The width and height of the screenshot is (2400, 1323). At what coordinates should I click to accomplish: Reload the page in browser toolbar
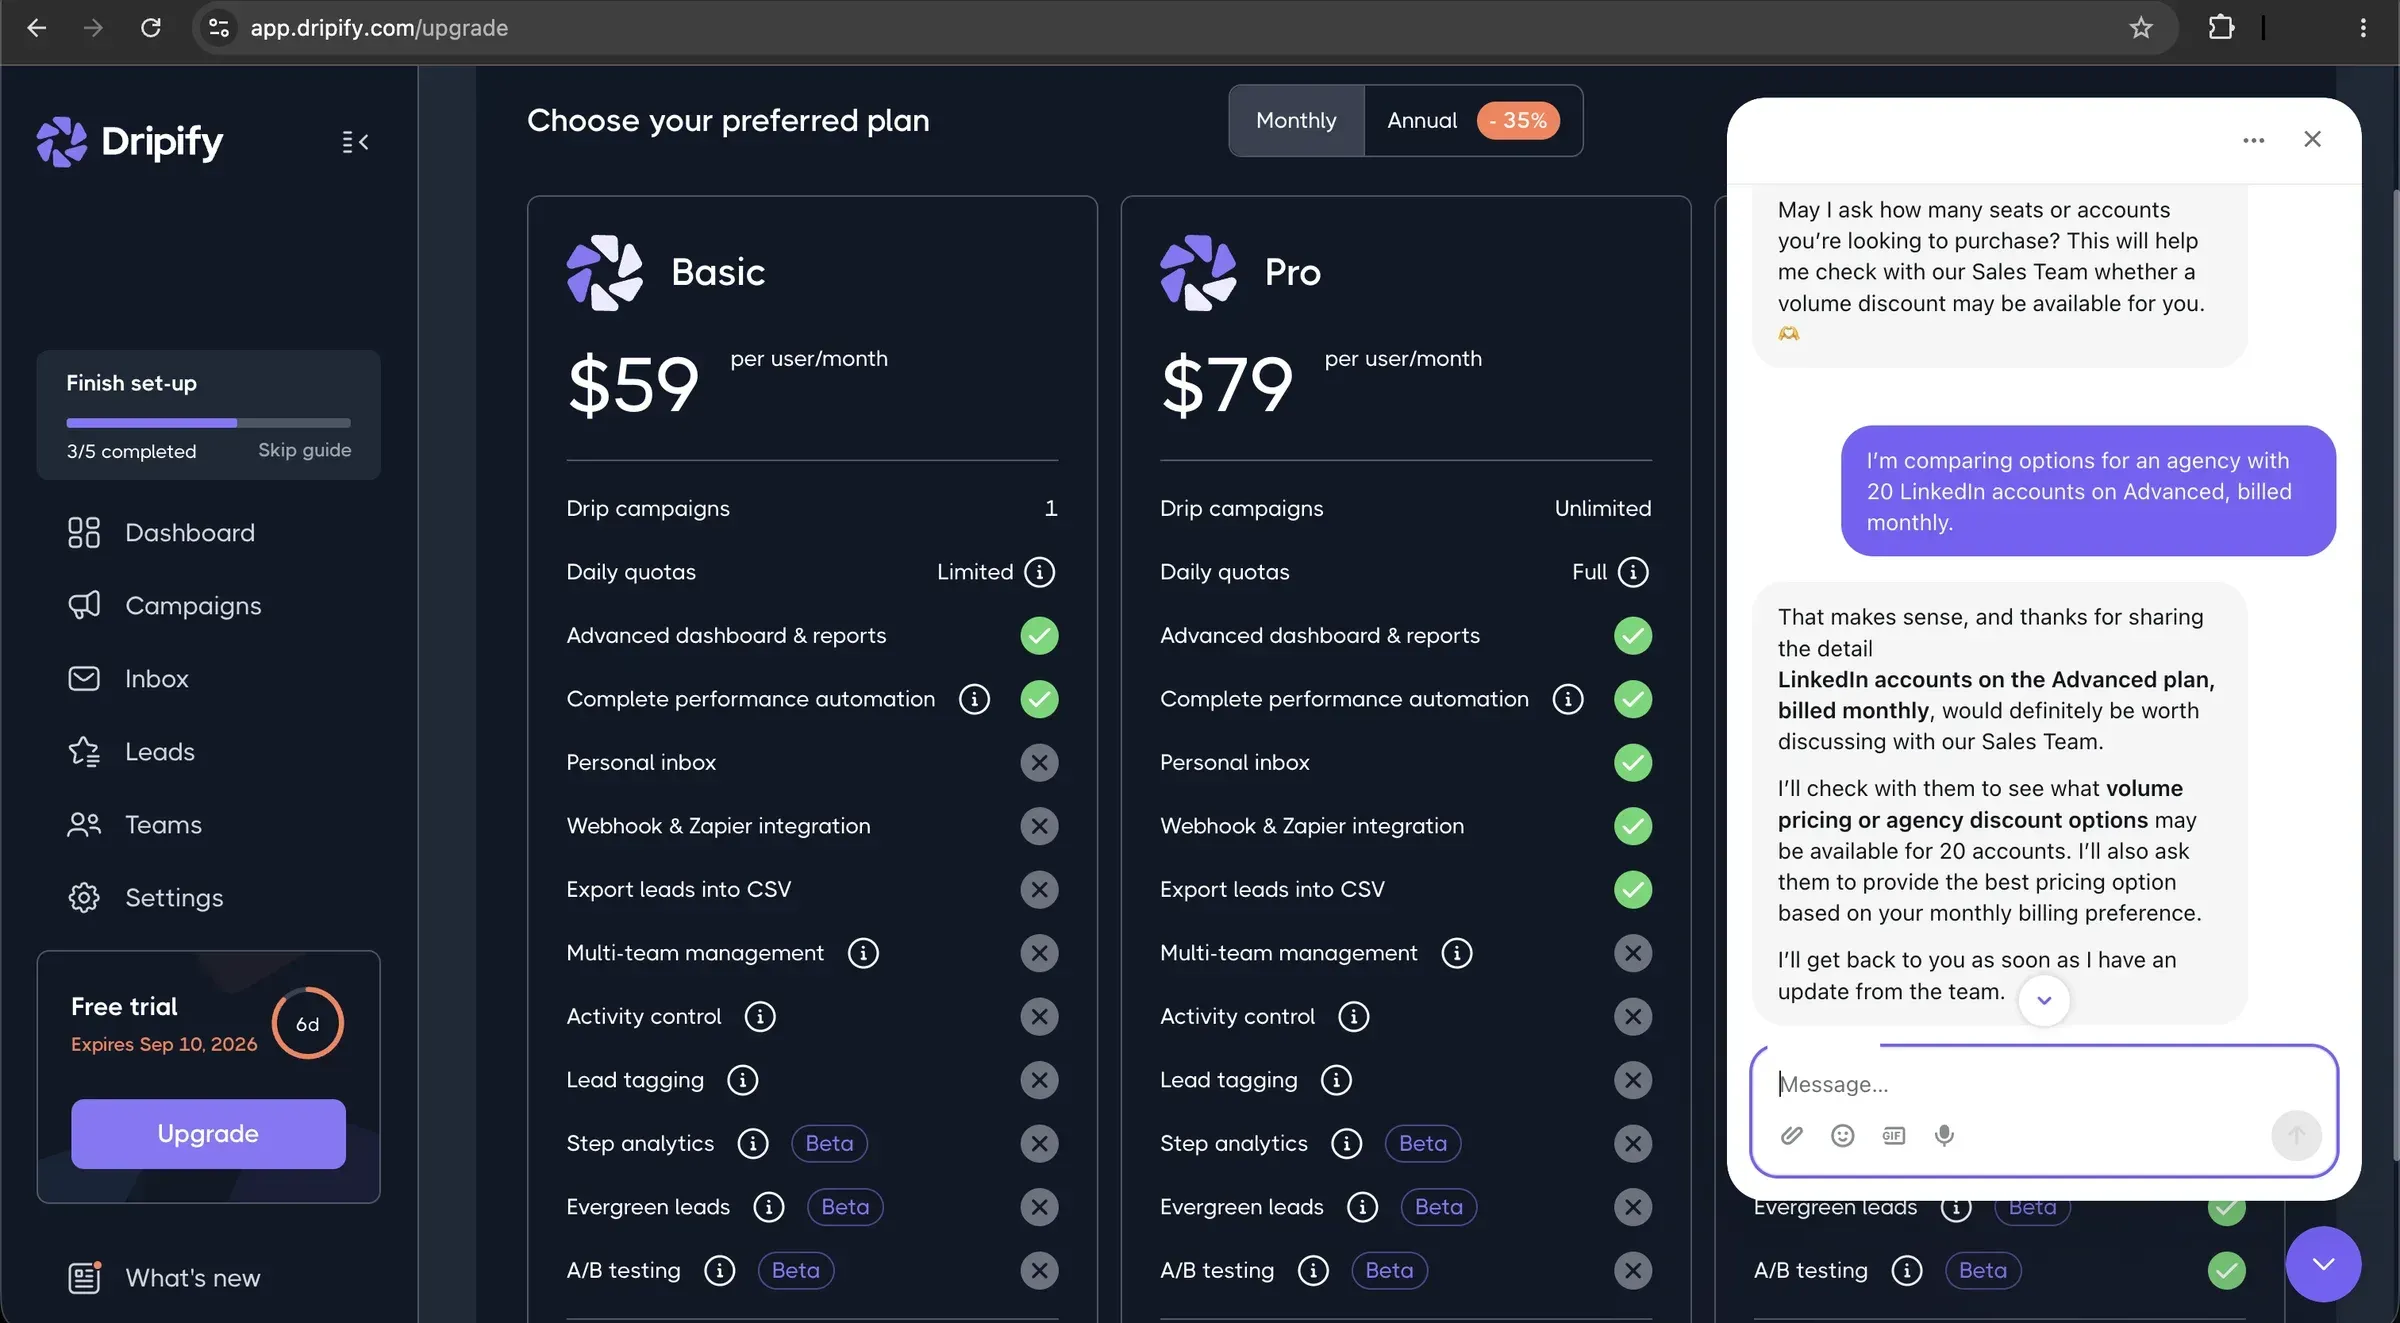(151, 28)
